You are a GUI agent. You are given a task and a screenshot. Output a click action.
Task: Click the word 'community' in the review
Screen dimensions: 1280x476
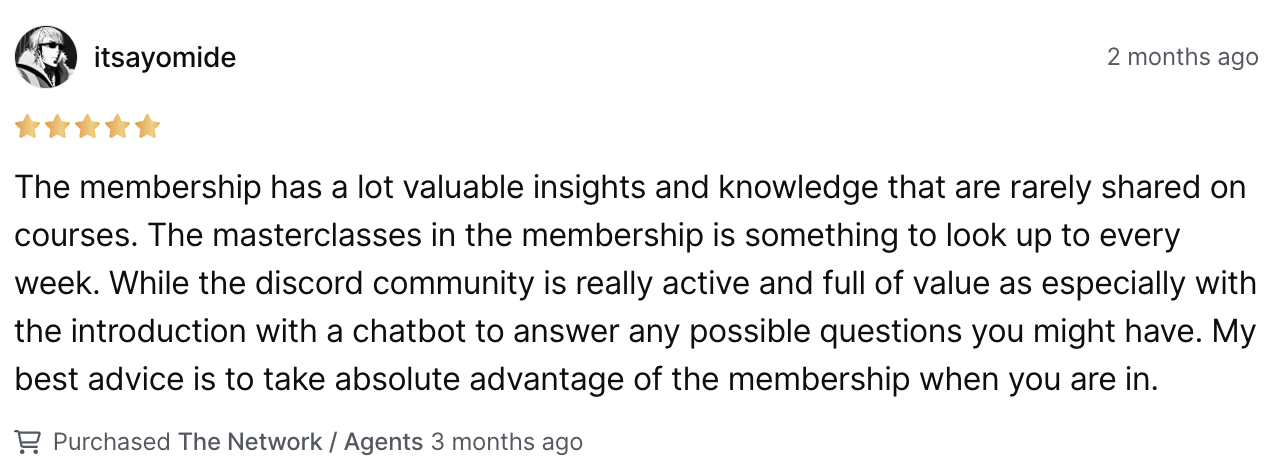(x=452, y=284)
